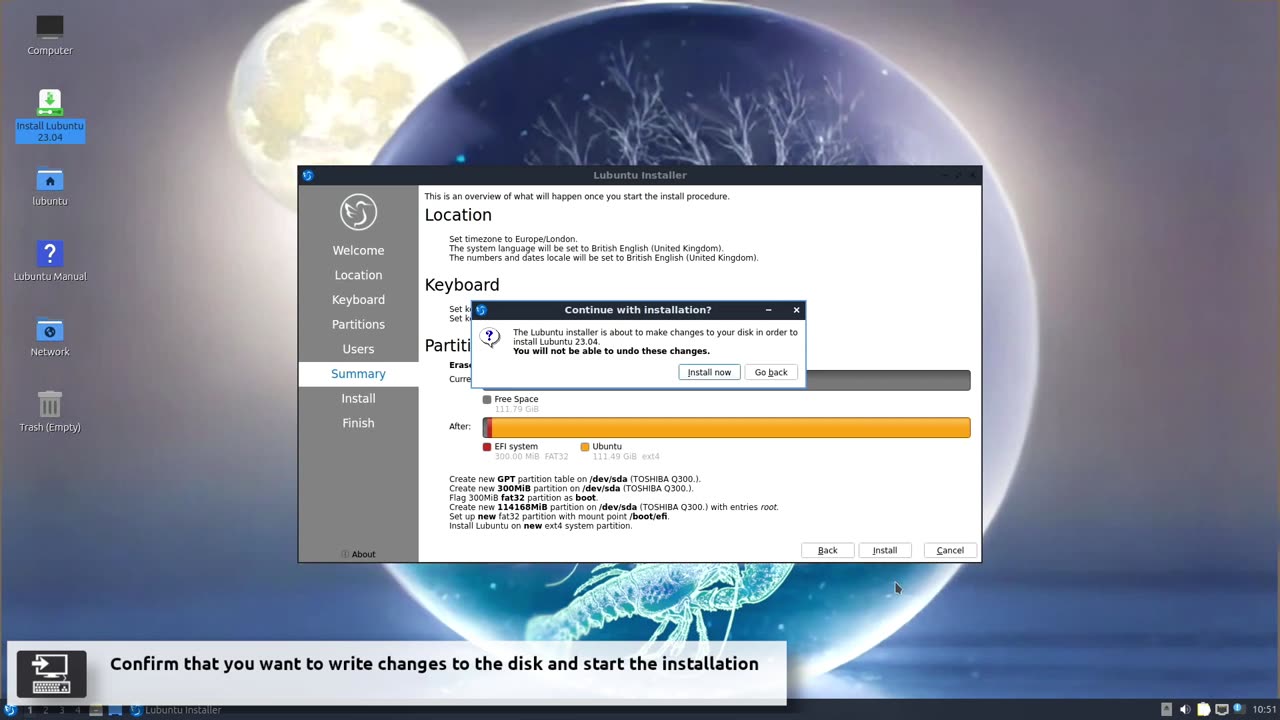Image resolution: width=1280 pixels, height=720 pixels.
Task: Open the Partitions step in the sidebar
Action: (358, 324)
